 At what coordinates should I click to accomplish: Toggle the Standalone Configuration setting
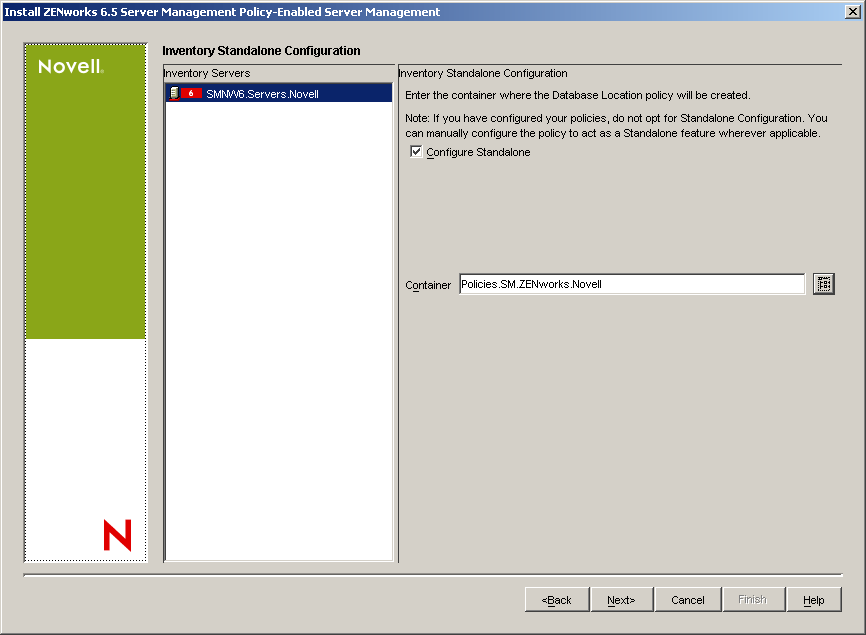click(418, 152)
